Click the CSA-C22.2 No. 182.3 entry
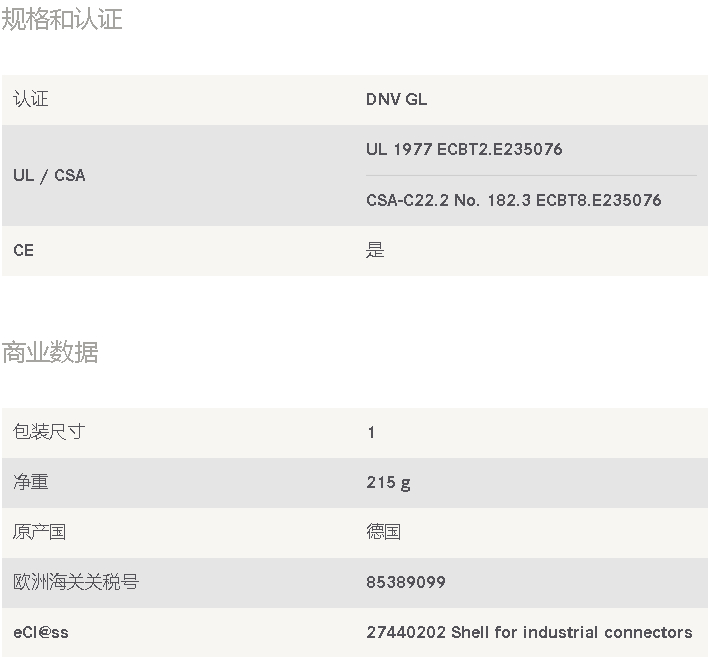Viewport: 708px width, 657px height. (x=513, y=200)
